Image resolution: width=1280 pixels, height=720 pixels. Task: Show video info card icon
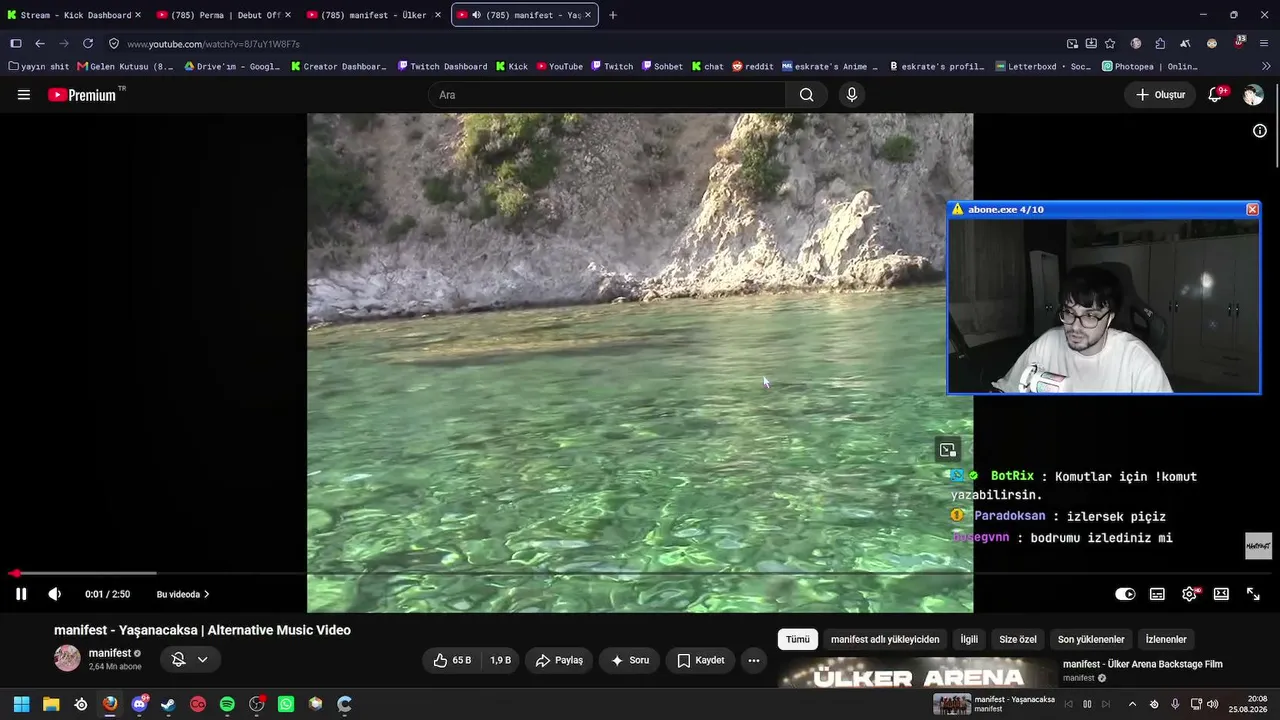1260,131
